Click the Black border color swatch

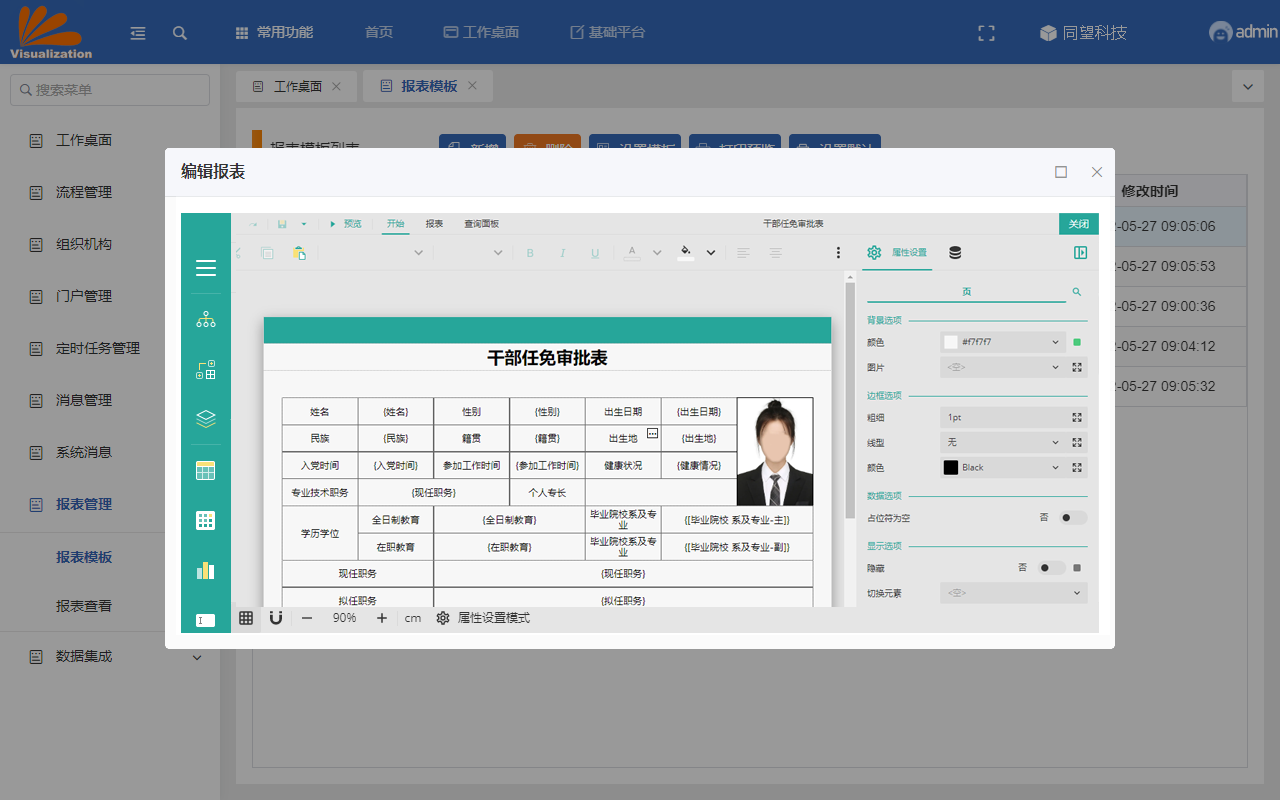point(951,467)
